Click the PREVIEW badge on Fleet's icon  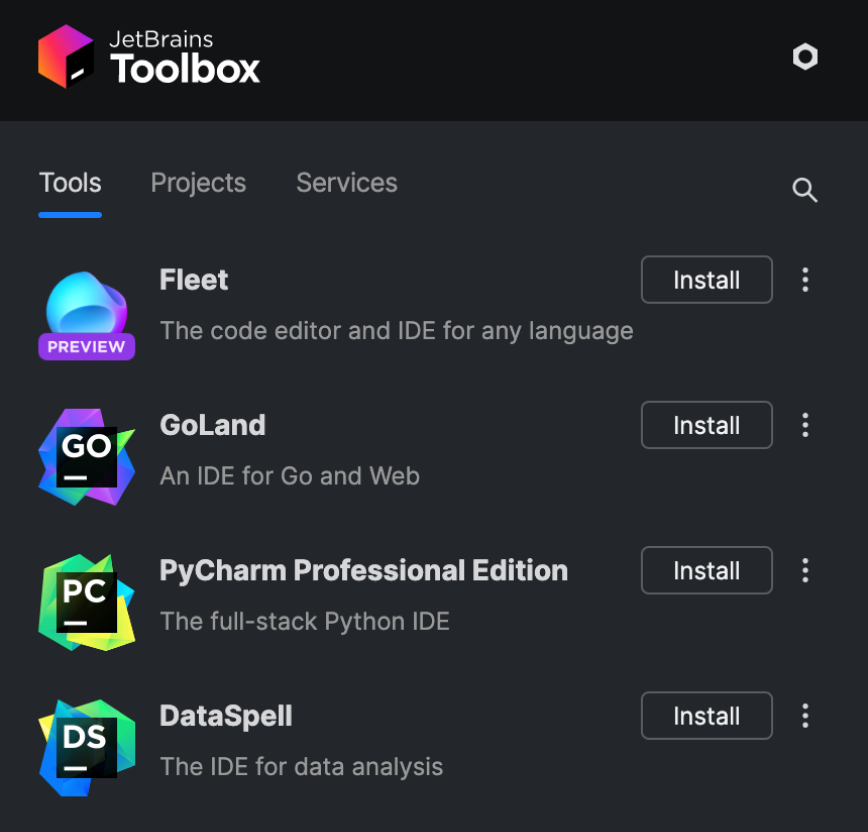pos(86,347)
